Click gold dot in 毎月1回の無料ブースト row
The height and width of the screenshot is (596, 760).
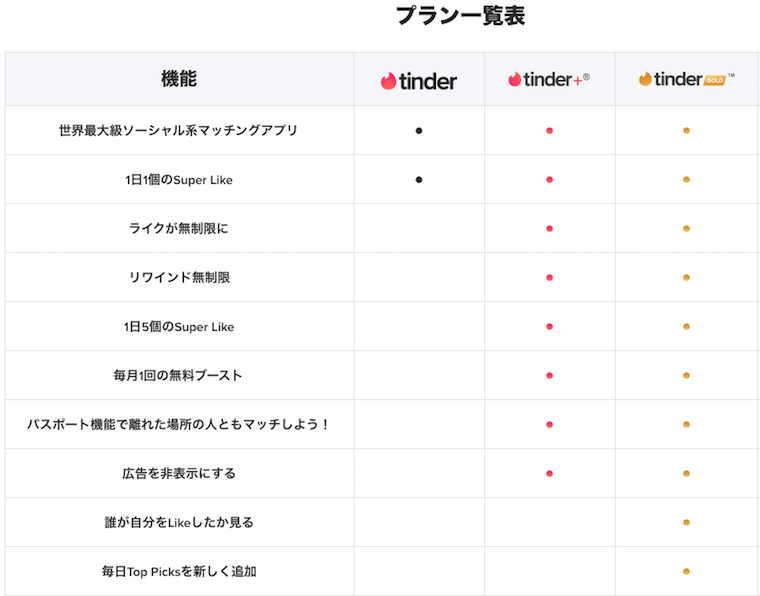click(x=686, y=376)
